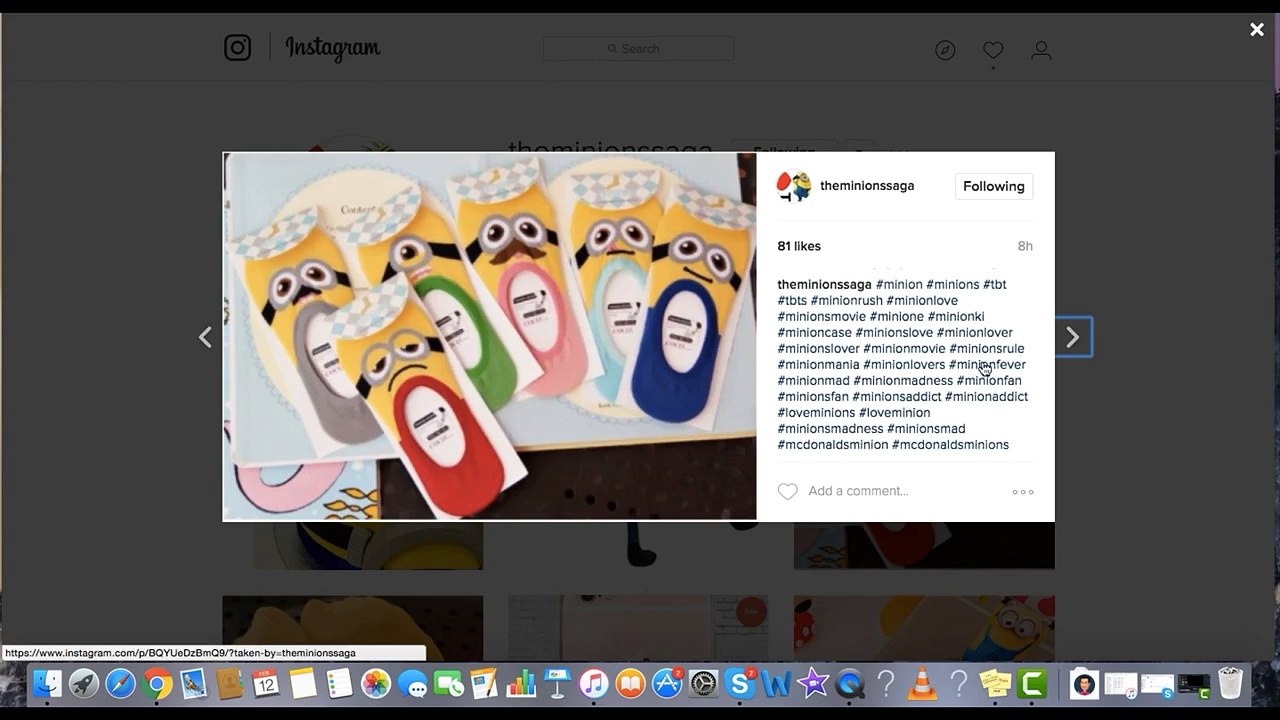
Task: Launch Launchpad from the Dock
Action: tap(84, 684)
